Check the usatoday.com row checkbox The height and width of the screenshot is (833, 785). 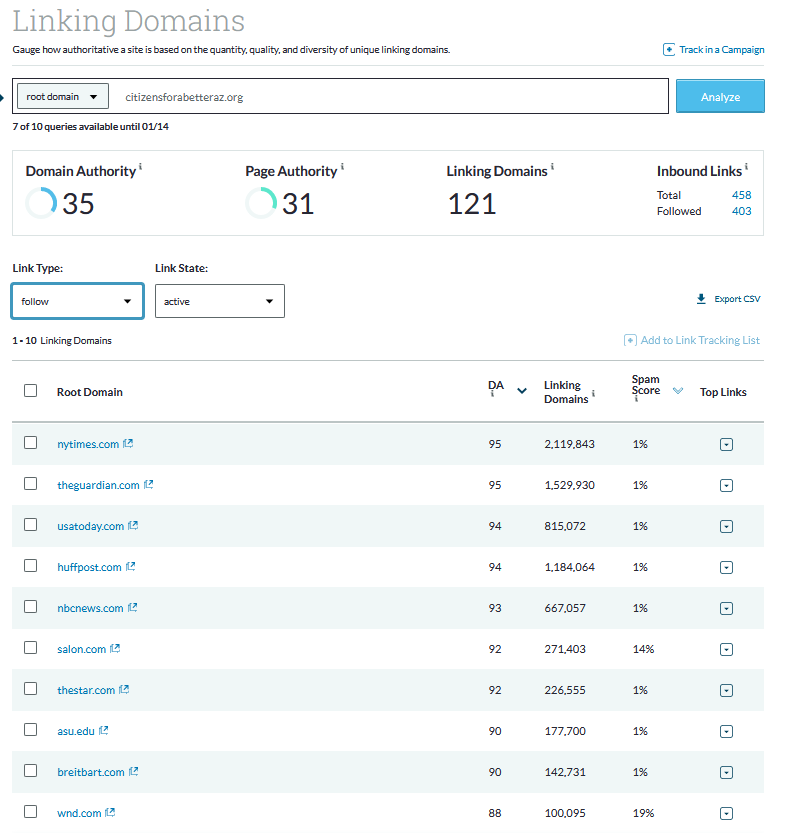tap(30, 524)
